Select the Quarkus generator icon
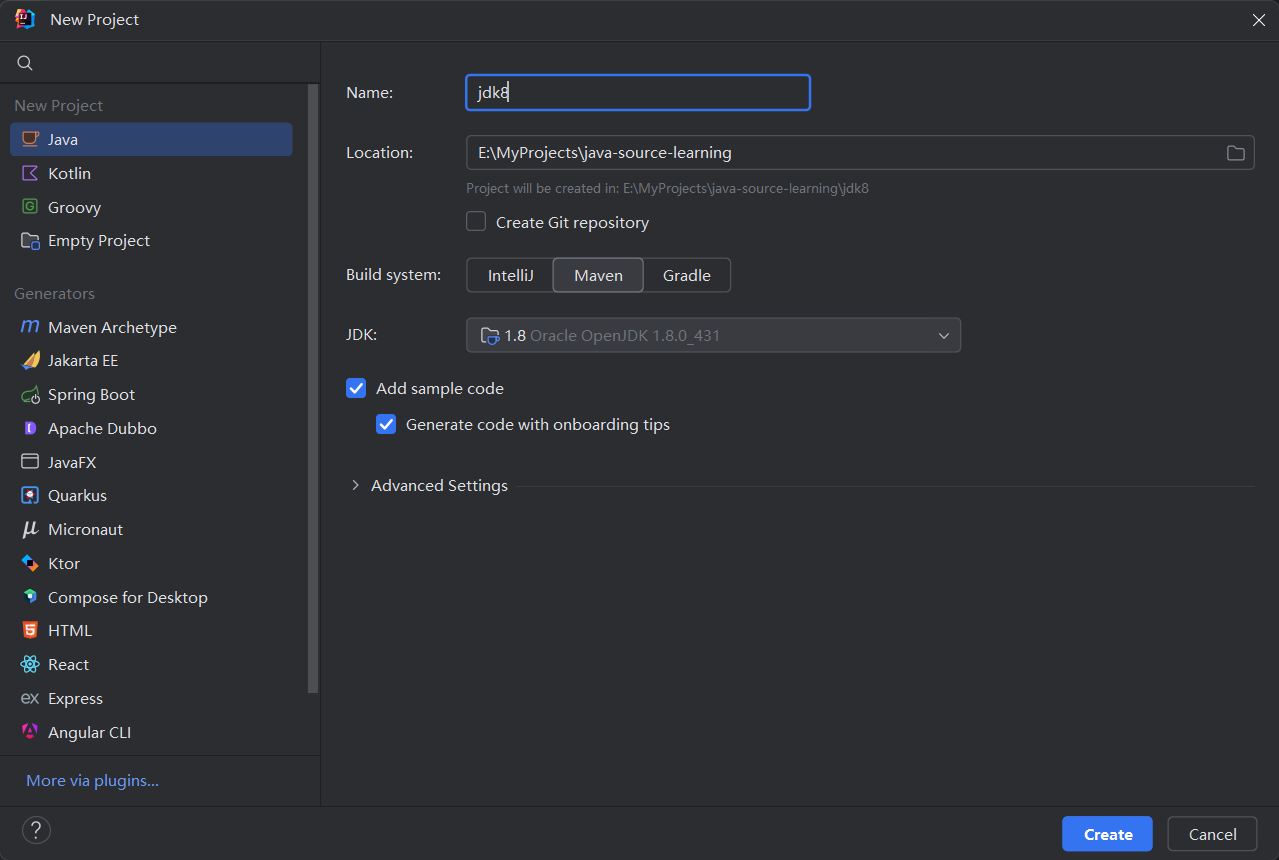The width and height of the screenshot is (1279, 860). pyautogui.click(x=30, y=496)
